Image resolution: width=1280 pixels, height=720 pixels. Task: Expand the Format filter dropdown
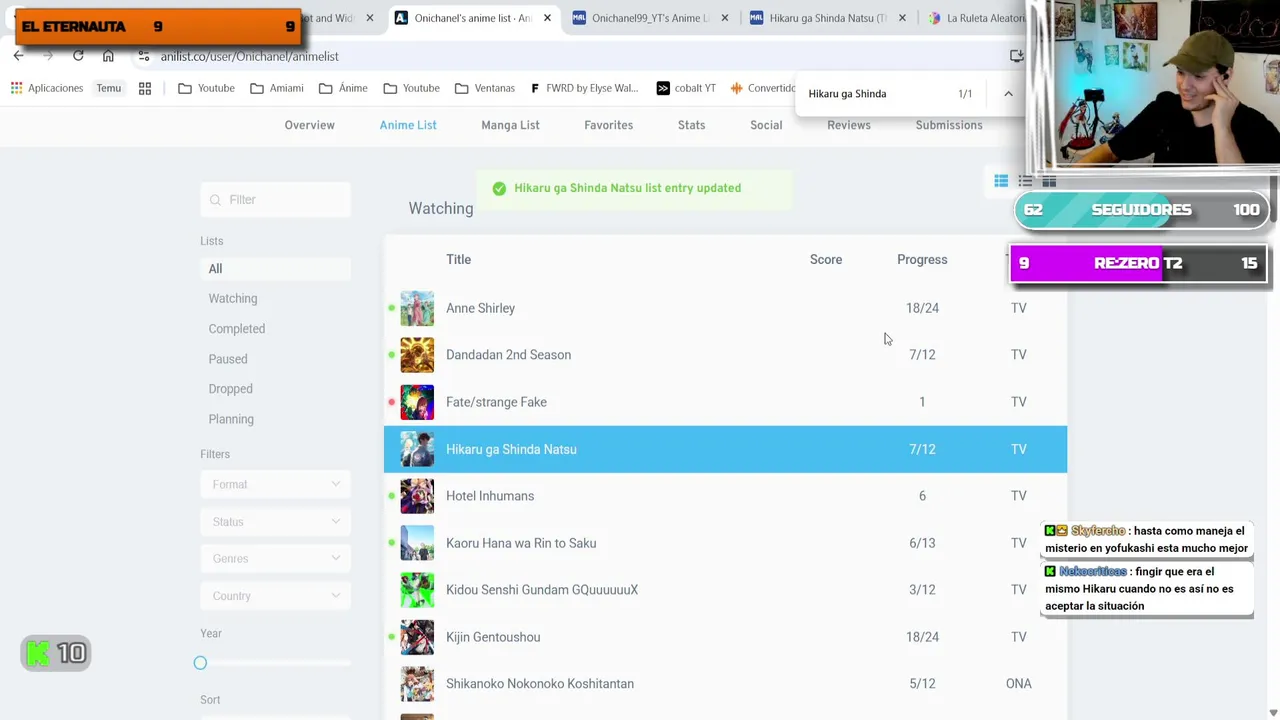[x=275, y=484]
